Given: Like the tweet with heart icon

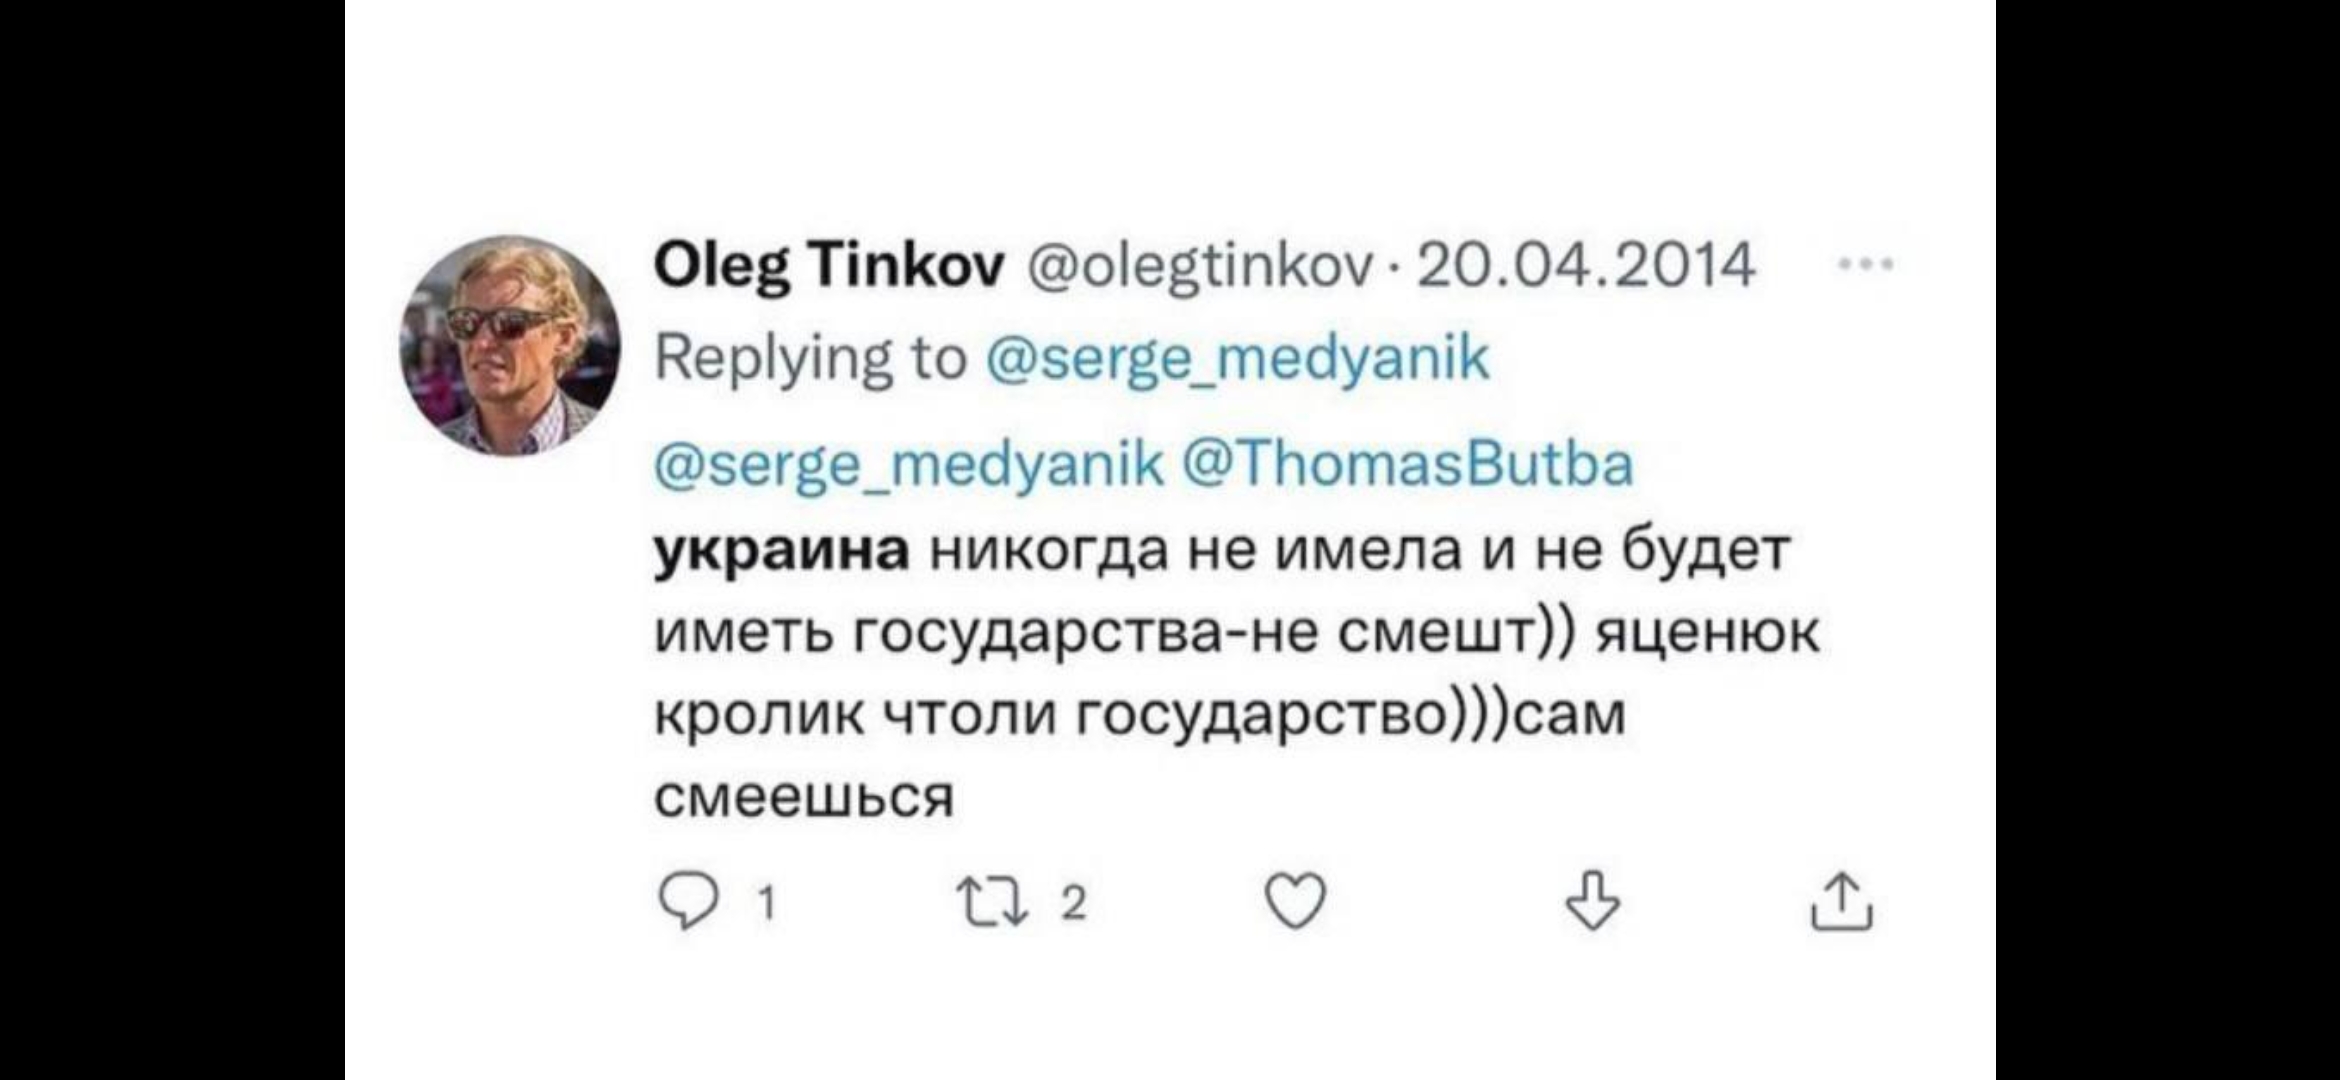Looking at the screenshot, I should coord(1296,902).
